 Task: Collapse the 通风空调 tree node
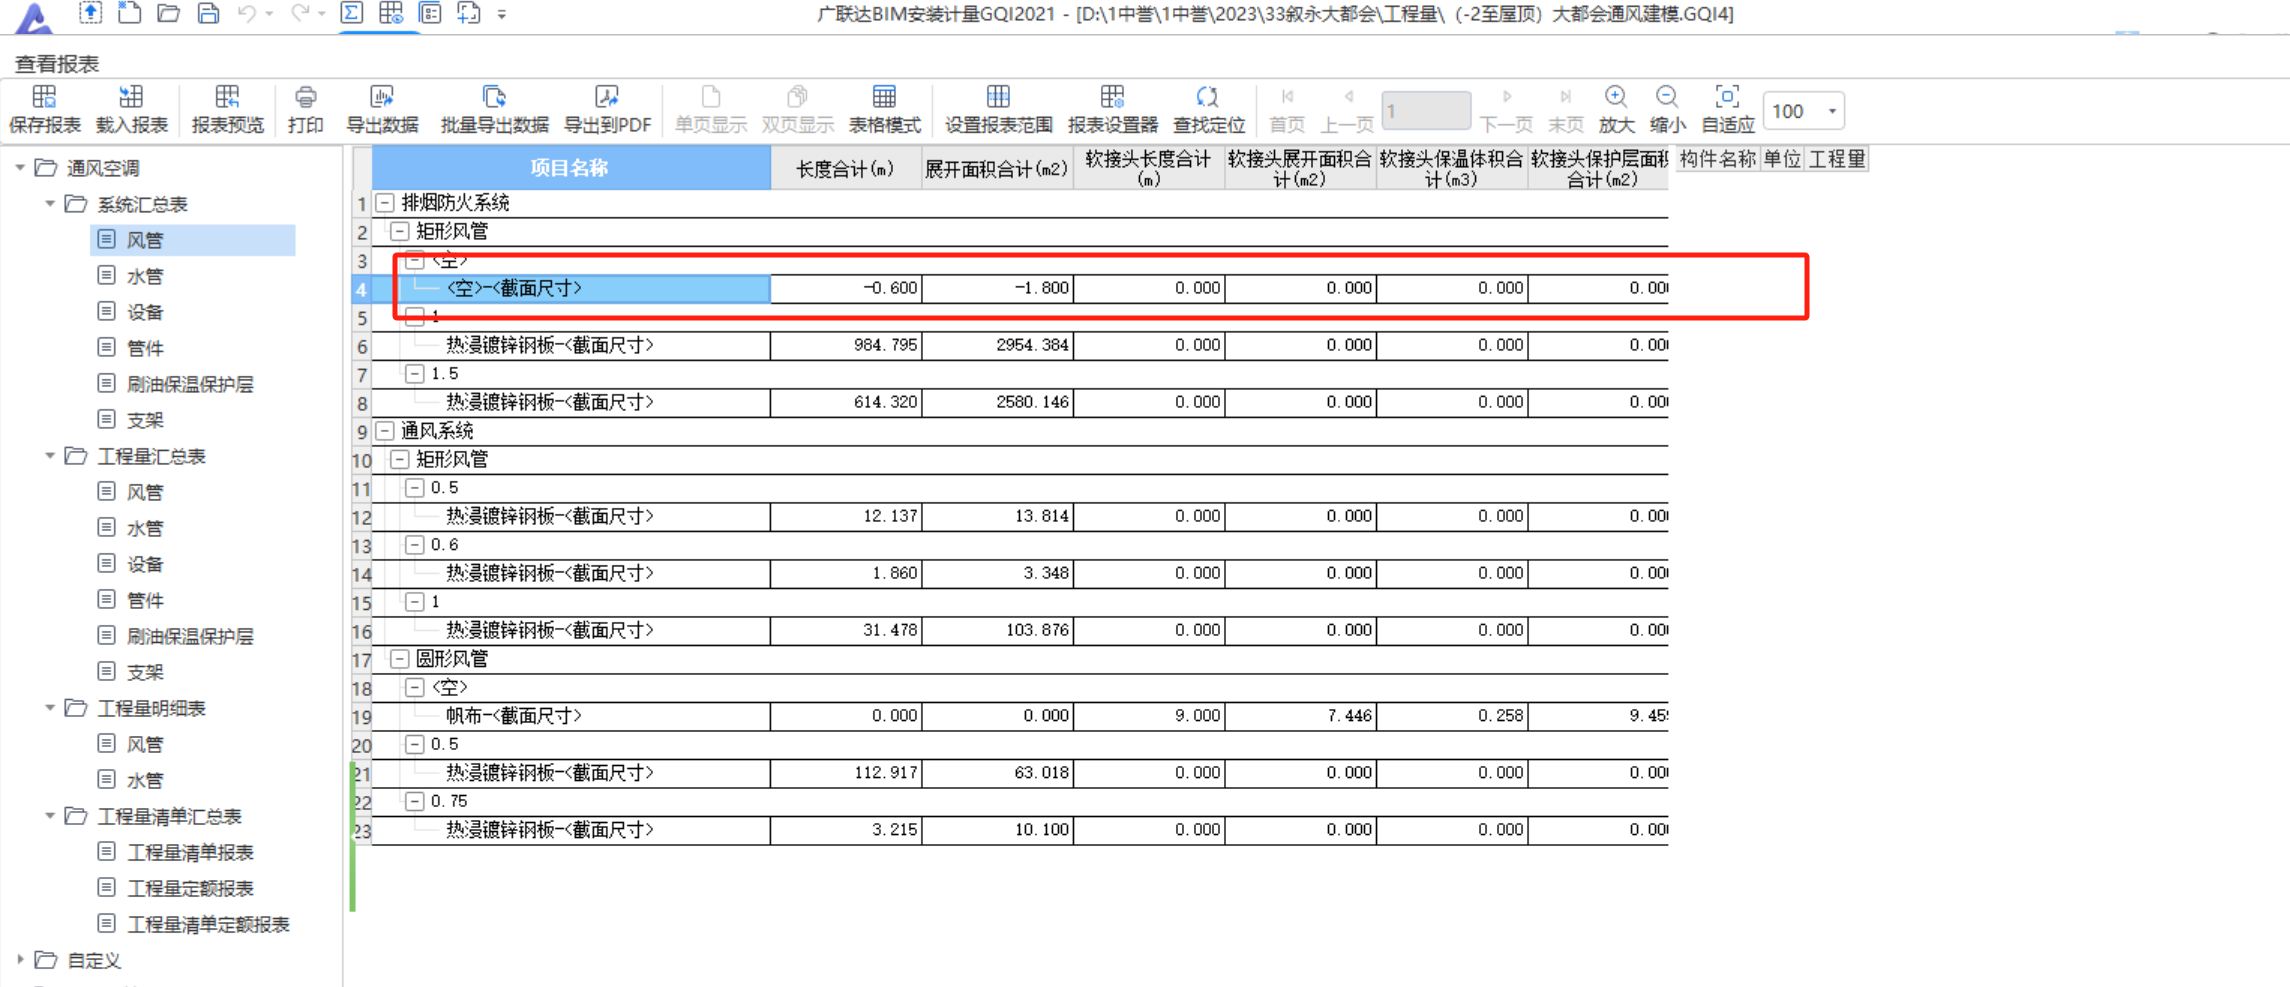coord(20,168)
